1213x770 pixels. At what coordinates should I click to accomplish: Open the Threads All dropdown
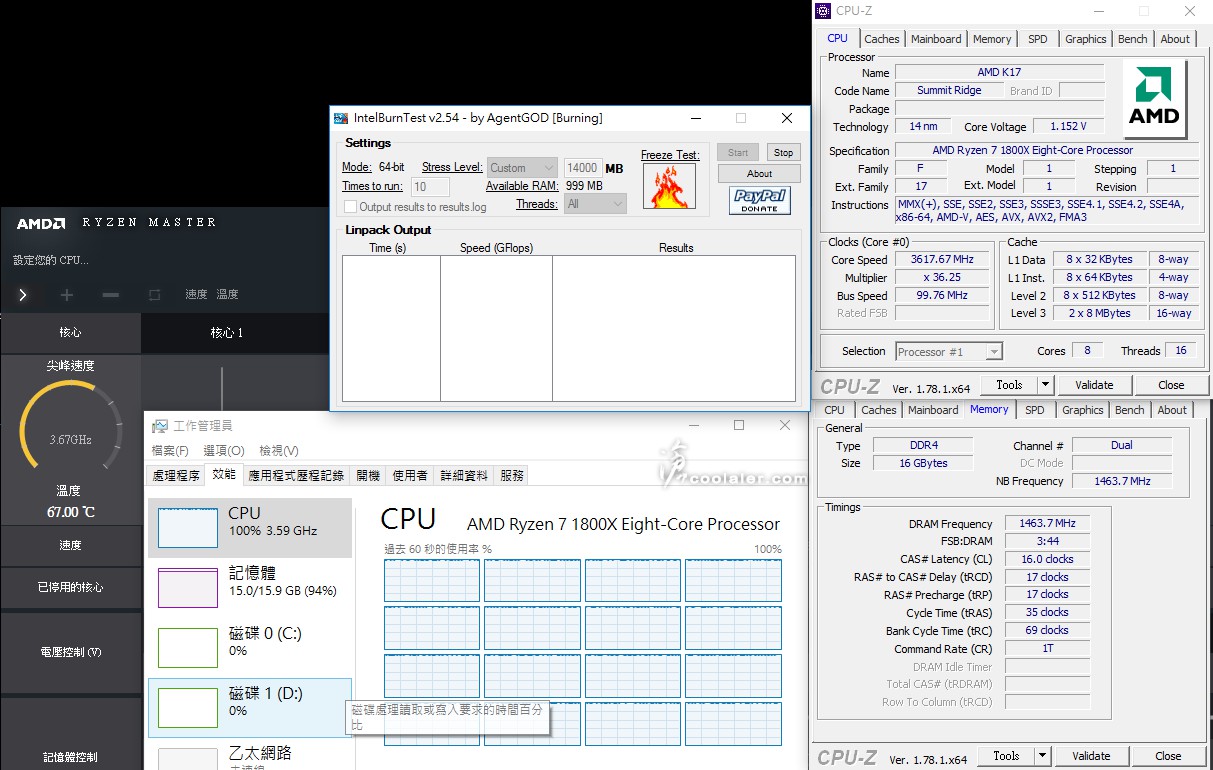pos(595,204)
